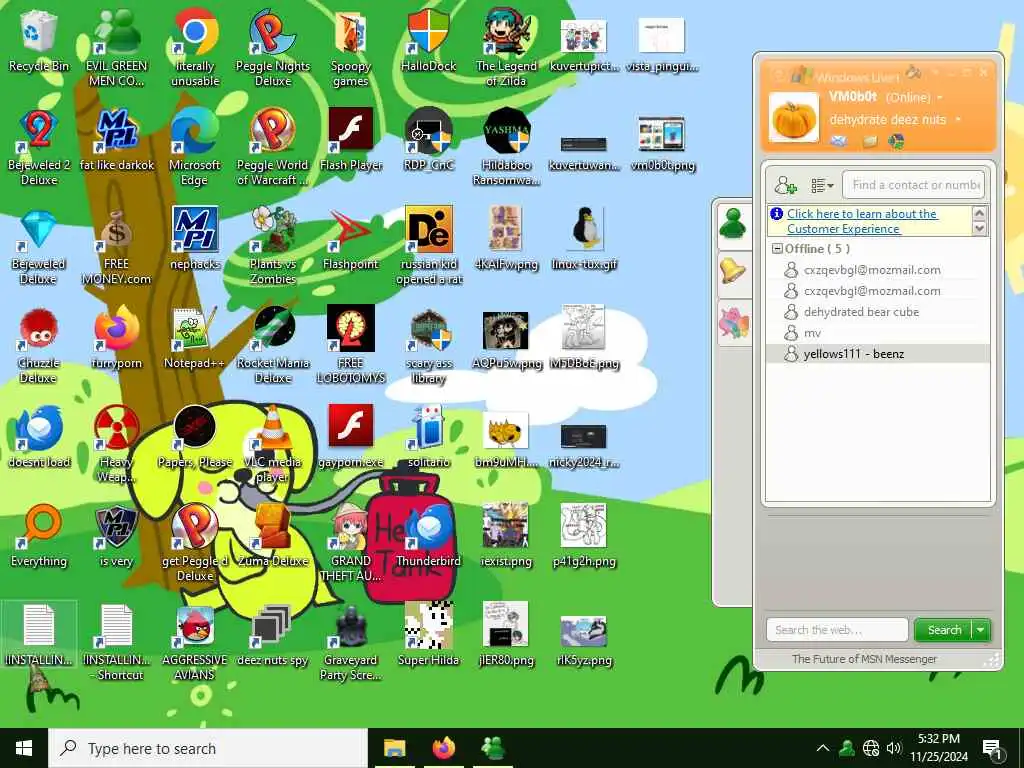The width and height of the screenshot is (1024, 768).
Task: Select the yellow bell alerts tab in Messenger
Action: pyautogui.click(x=733, y=272)
